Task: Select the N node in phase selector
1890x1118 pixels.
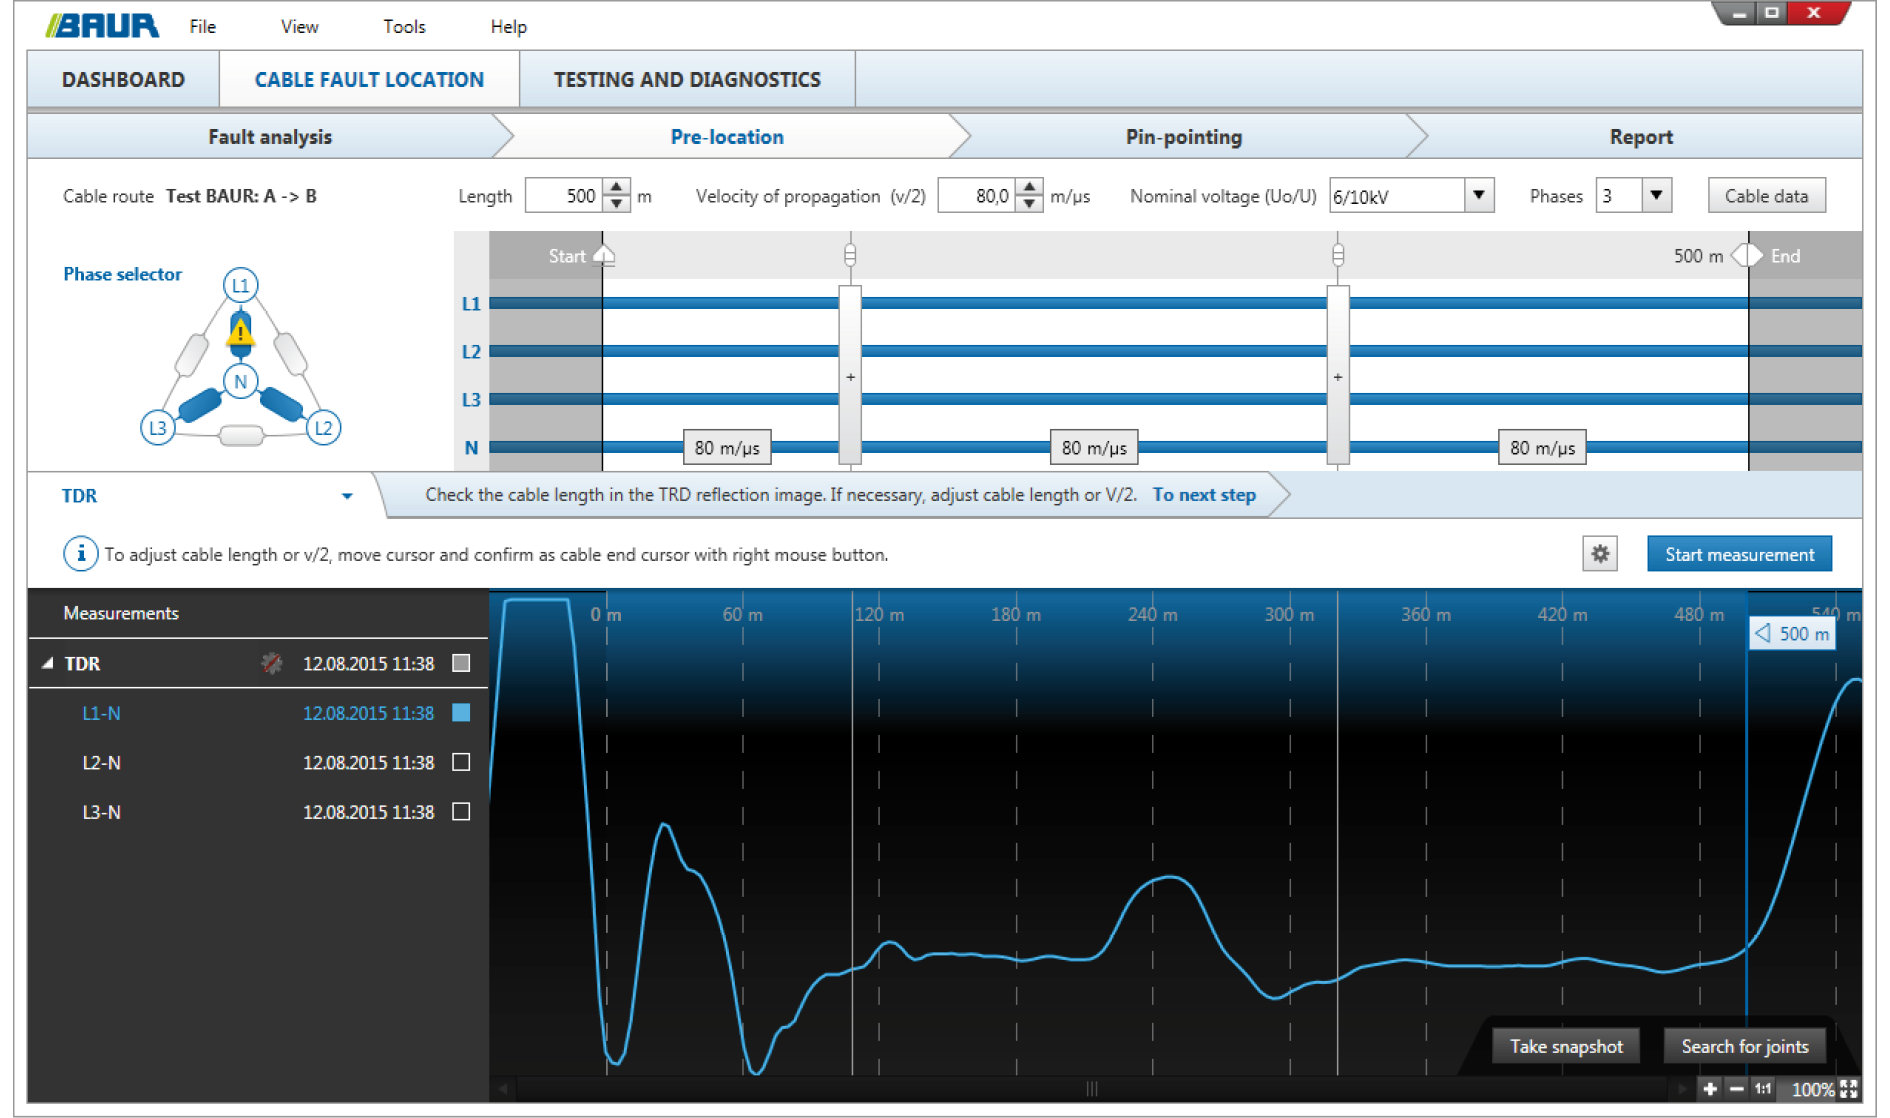Action: (x=240, y=381)
